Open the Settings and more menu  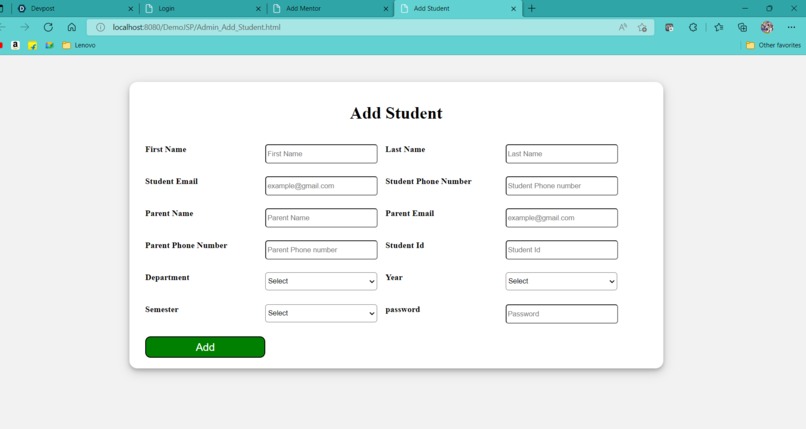[x=791, y=27]
